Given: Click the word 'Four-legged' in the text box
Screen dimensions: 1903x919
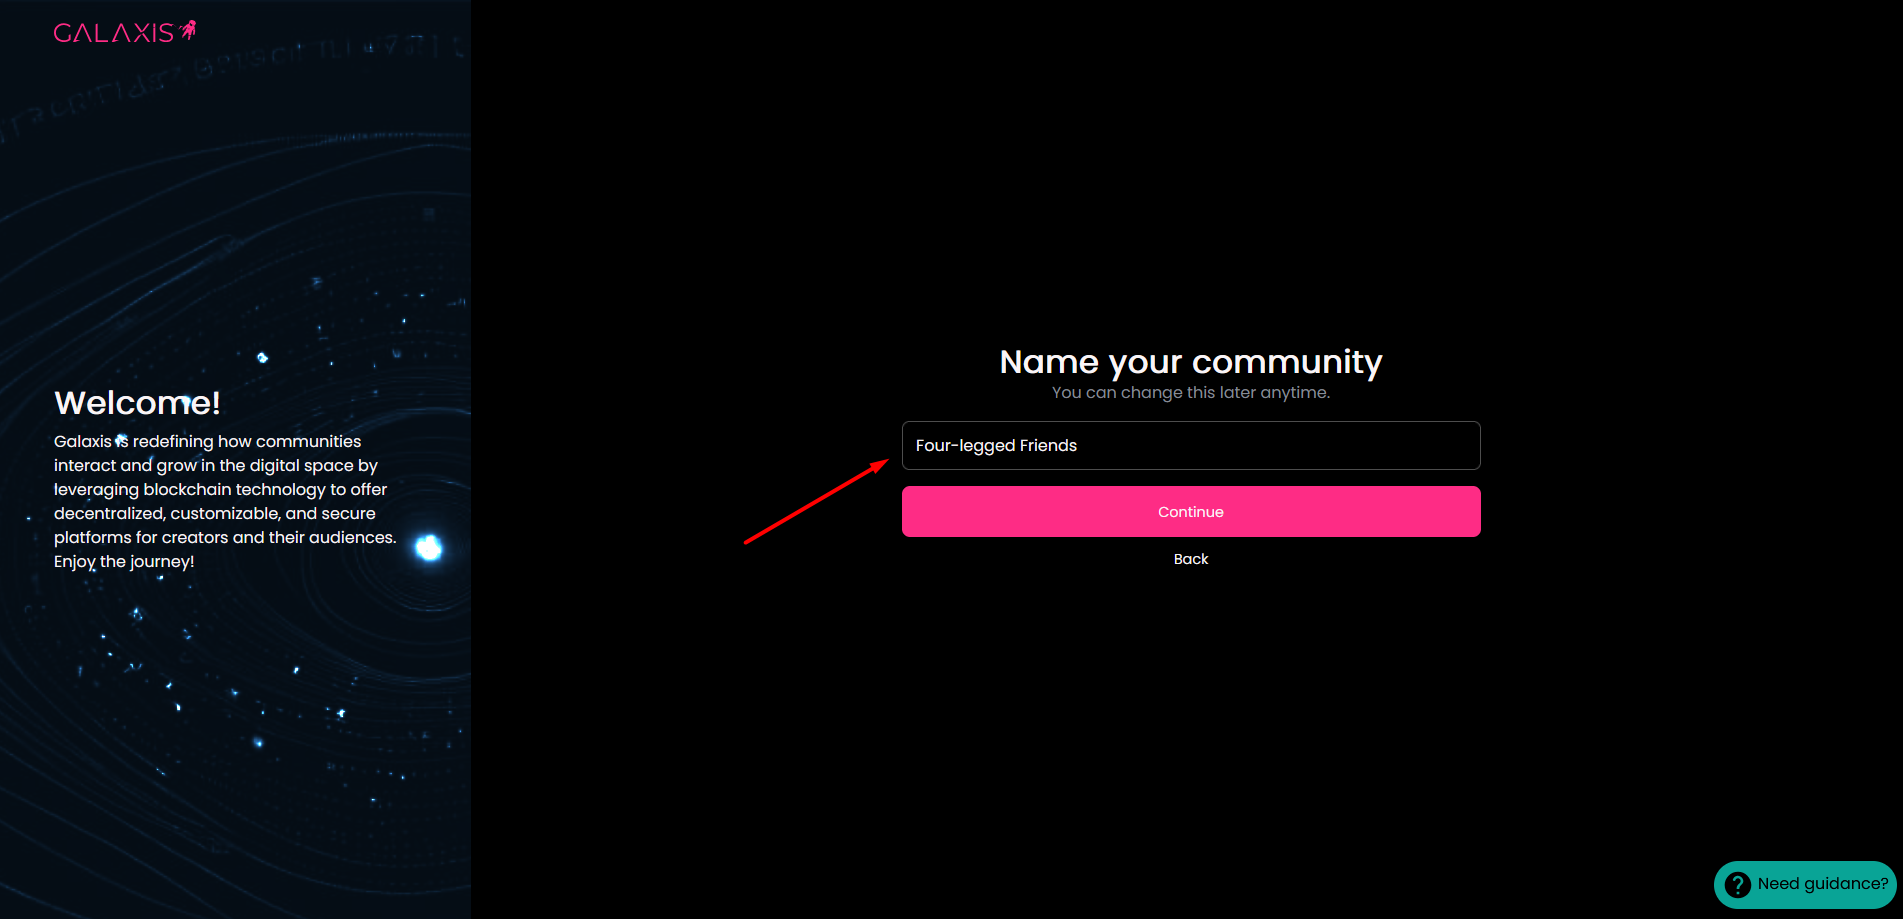Looking at the screenshot, I should click(965, 446).
